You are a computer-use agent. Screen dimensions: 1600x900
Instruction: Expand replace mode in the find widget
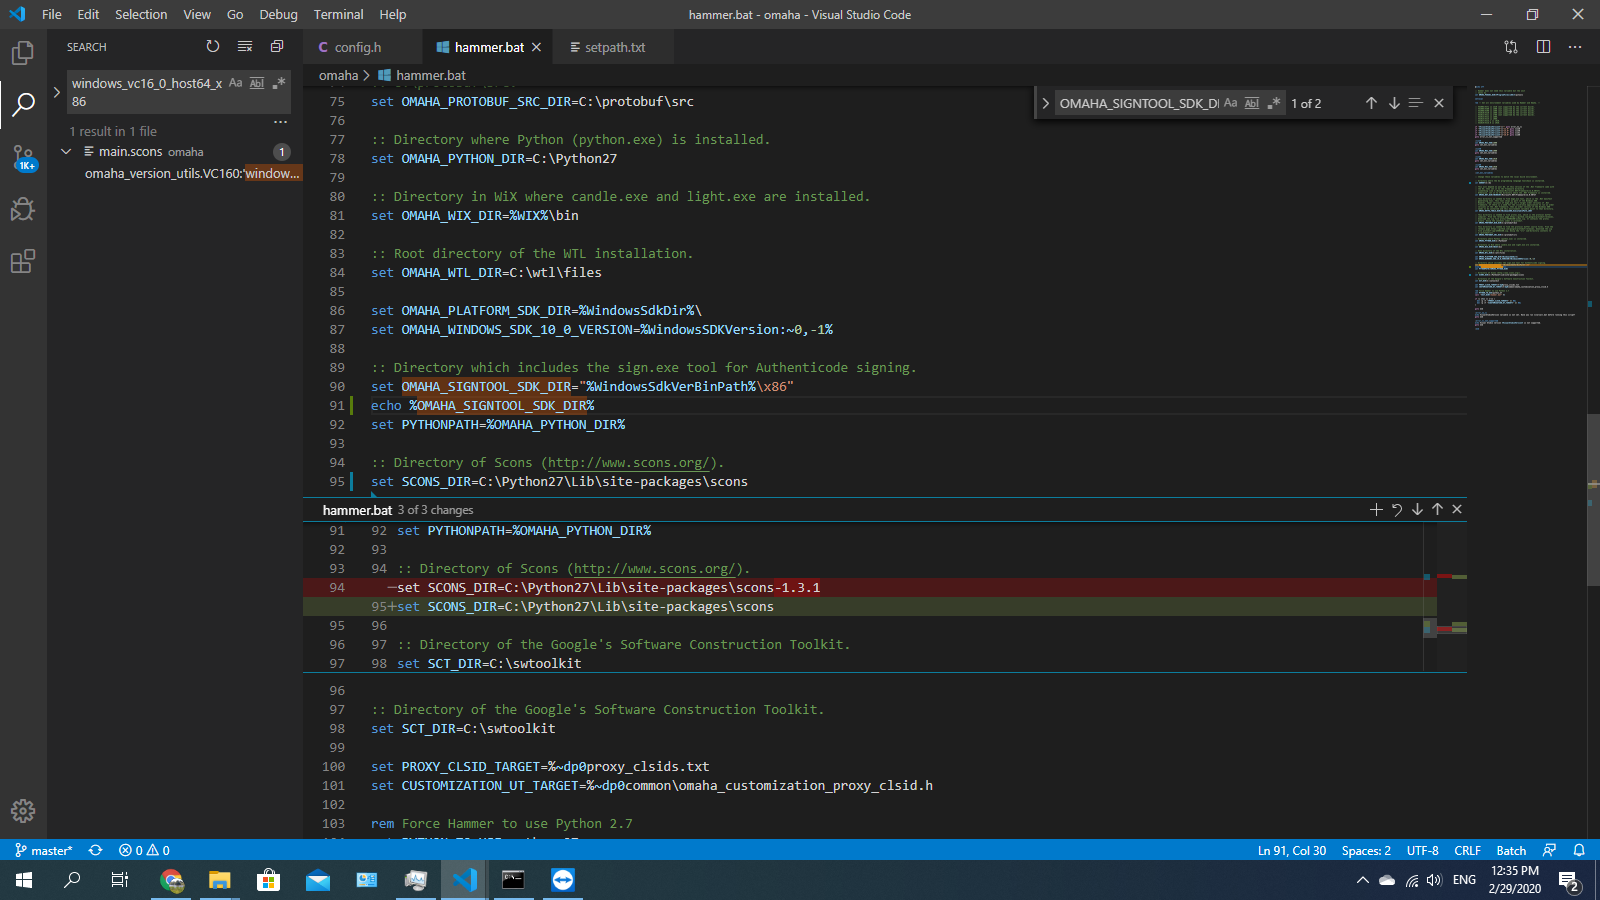1045,103
